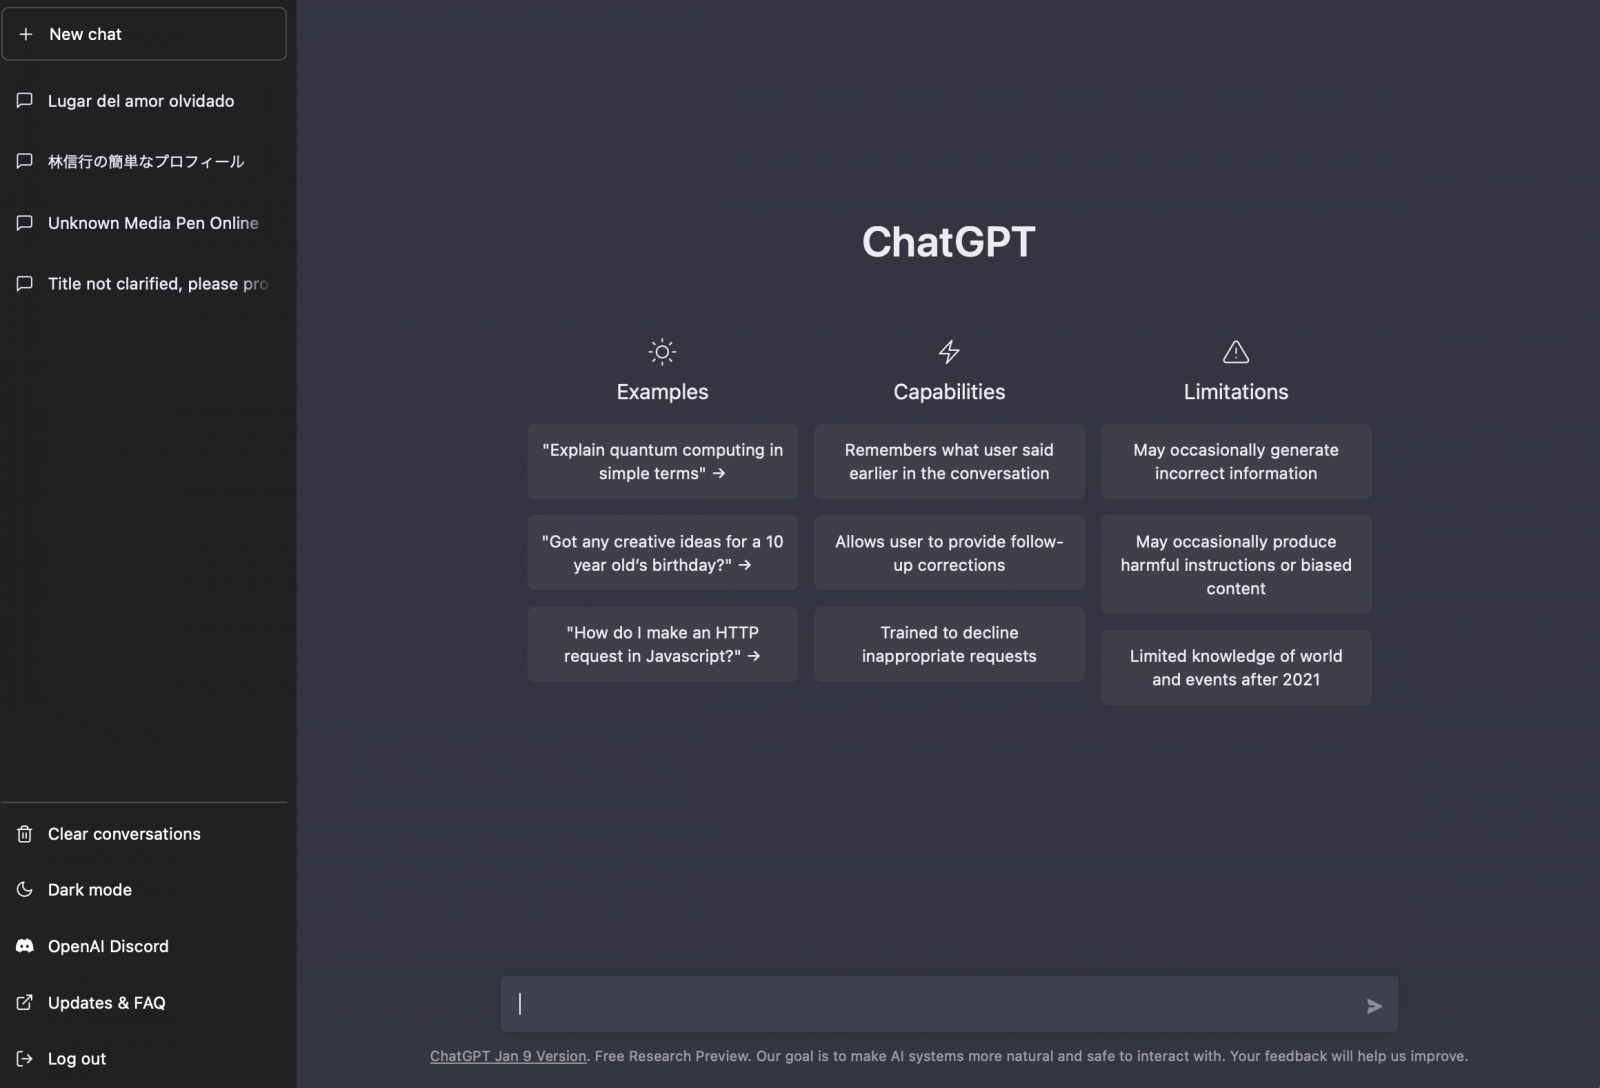Click the Trained to decline inappropriate requests card

949,644
